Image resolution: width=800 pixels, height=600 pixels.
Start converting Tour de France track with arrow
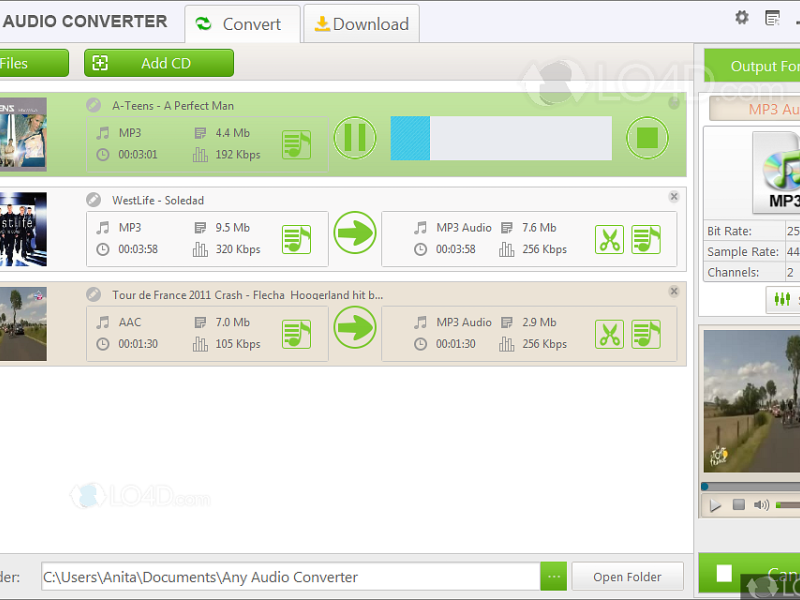click(x=355, y=328)
